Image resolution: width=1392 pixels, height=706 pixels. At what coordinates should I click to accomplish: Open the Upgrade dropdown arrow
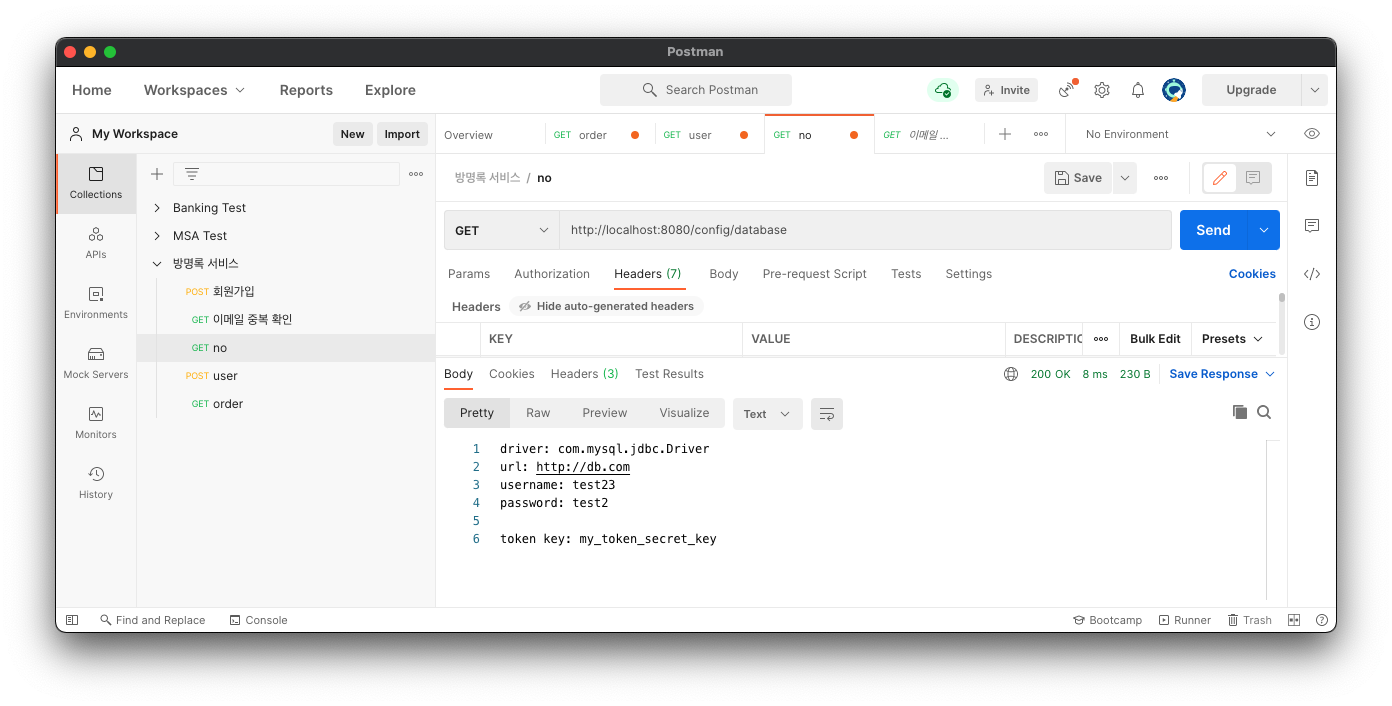point(1314,90)
